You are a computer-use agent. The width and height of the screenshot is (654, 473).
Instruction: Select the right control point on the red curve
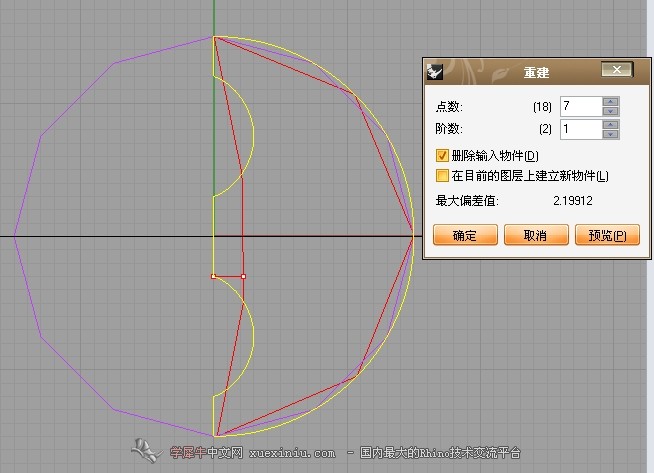click(244, 276)
